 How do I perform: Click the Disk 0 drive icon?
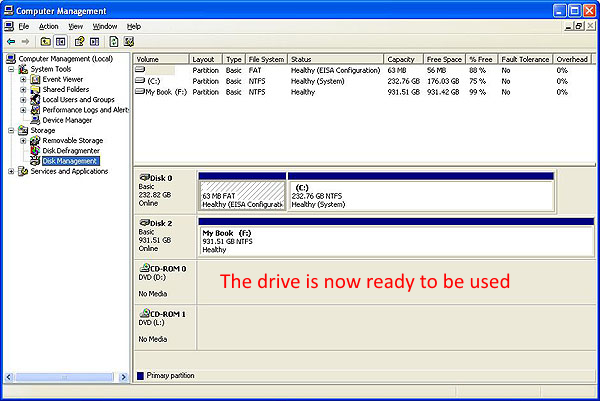click(144, 177)
